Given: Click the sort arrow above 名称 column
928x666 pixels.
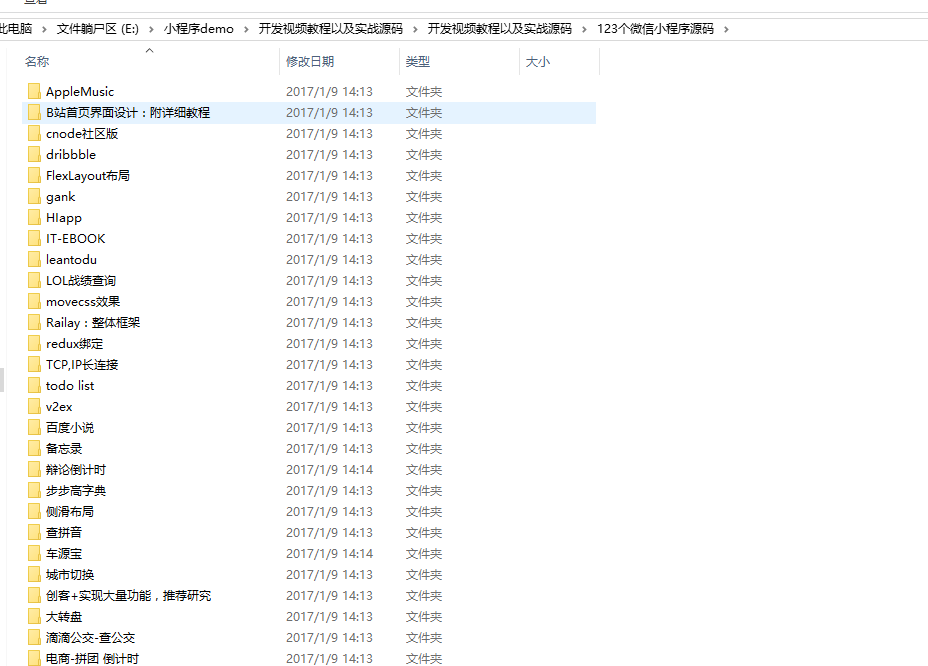Looking at the screenshot, I should [x=150, y=50].
